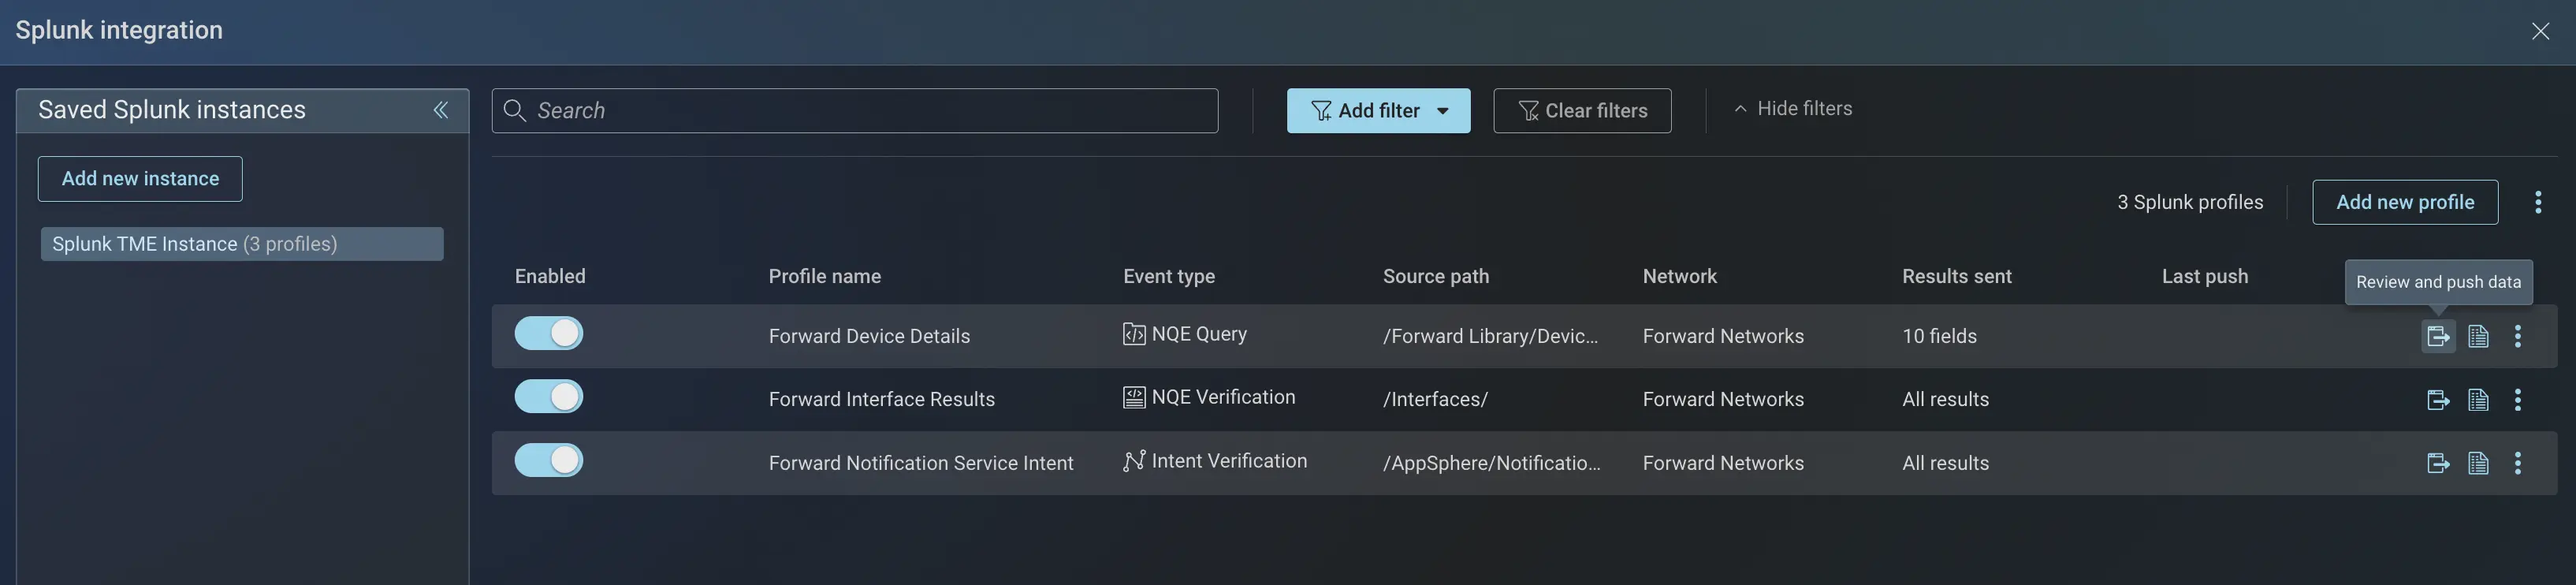Click the Results sent column header
The width and height of the screenshot is (2576, 585).
[x=1957, y=276]
